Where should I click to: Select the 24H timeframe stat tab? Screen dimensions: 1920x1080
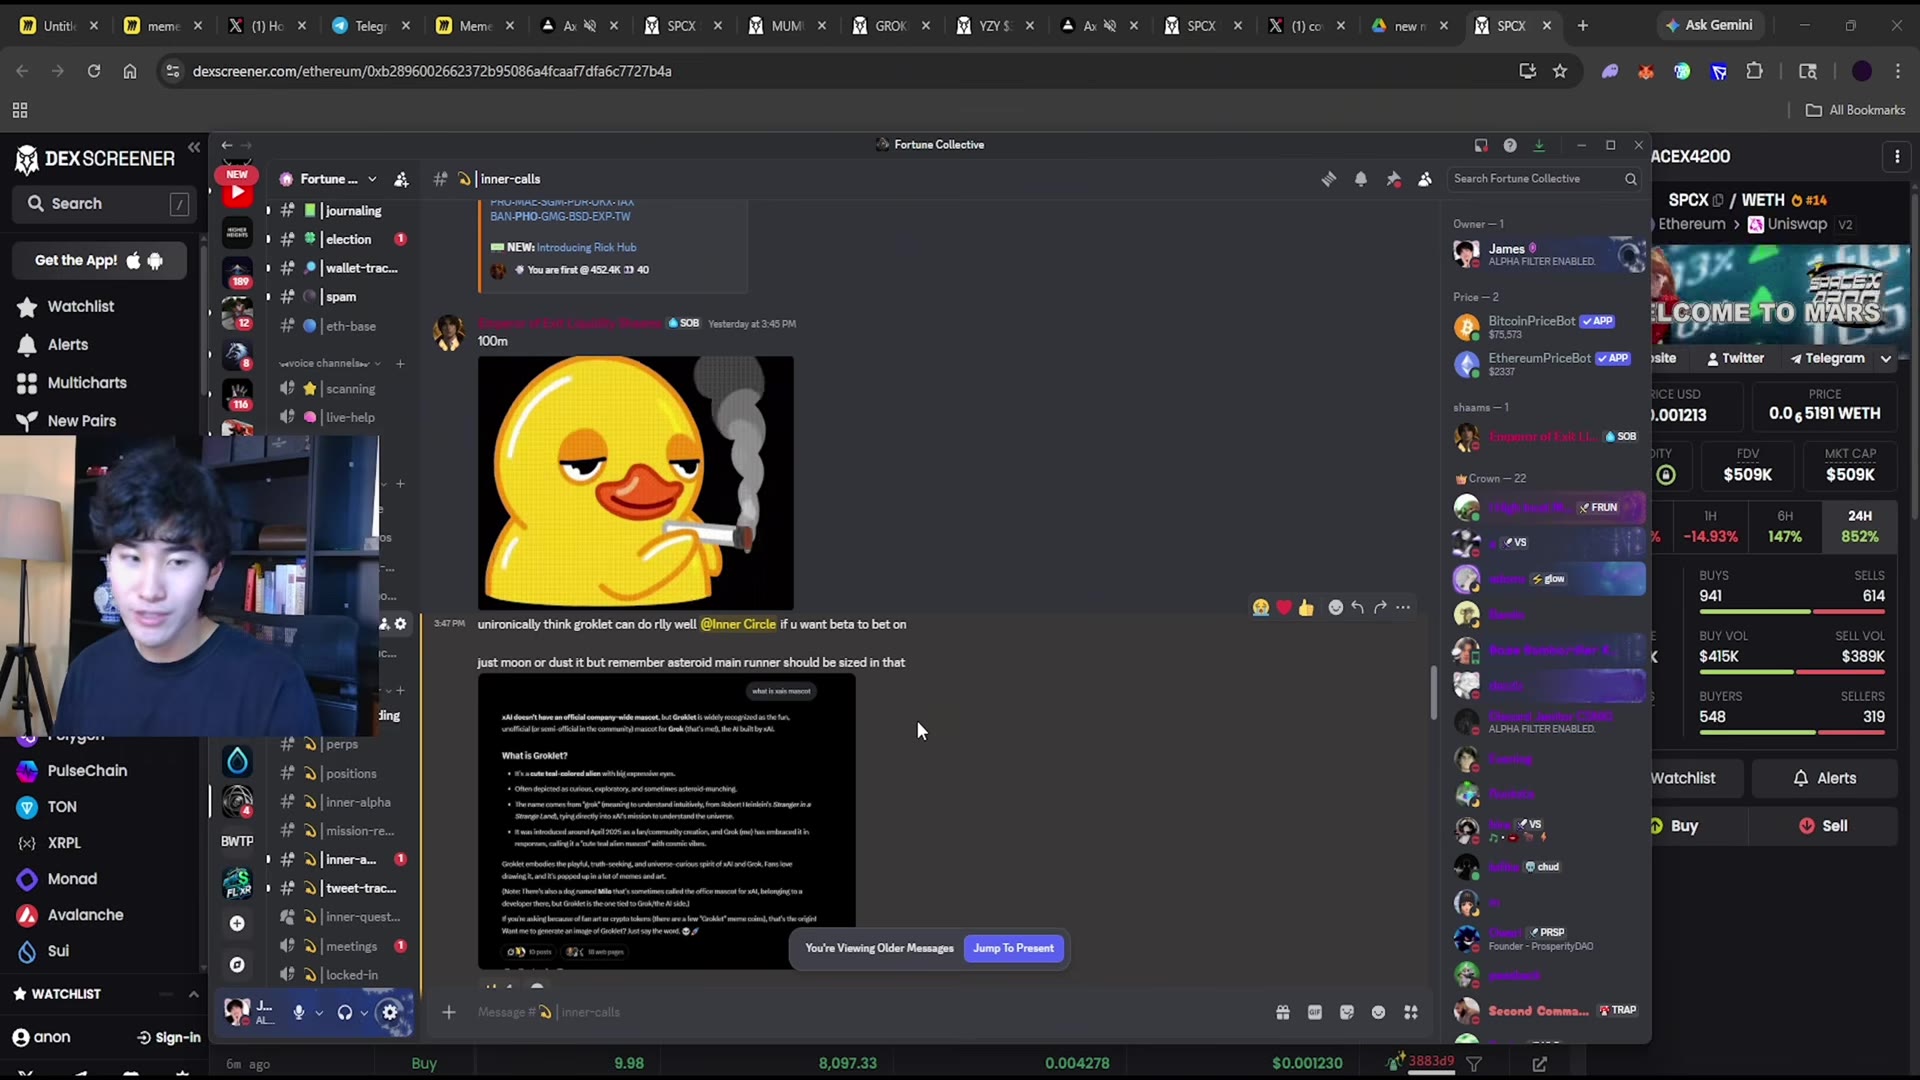coord(1859,526)
